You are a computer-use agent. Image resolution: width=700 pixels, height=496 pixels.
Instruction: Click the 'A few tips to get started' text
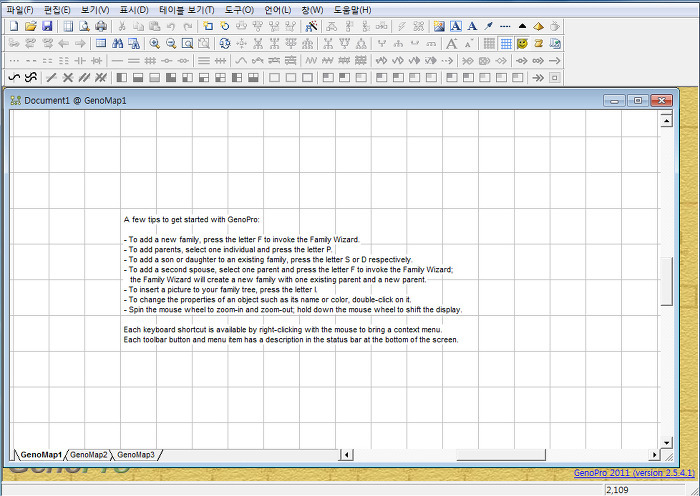192,220
